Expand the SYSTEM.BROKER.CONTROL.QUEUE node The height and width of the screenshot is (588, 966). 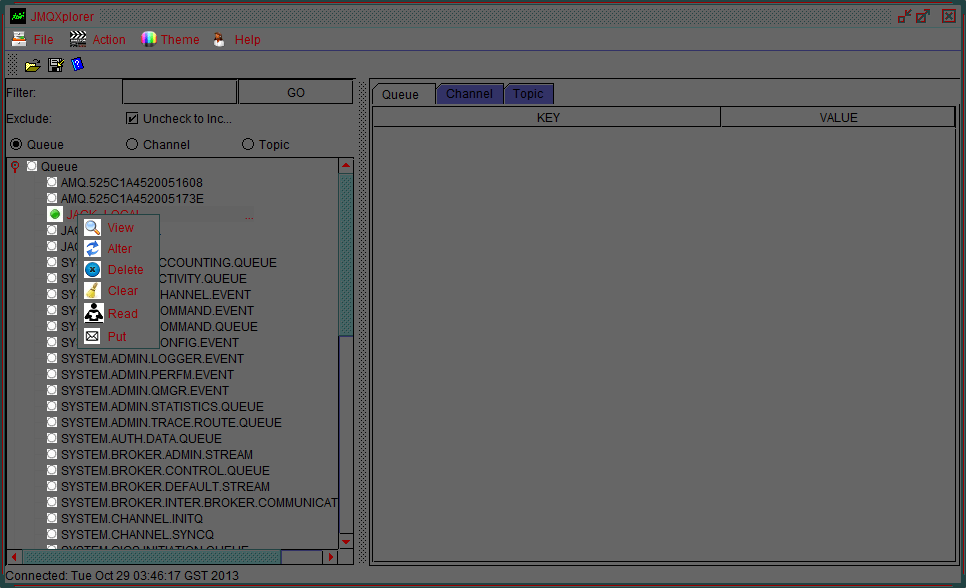(x=51, y=470)
